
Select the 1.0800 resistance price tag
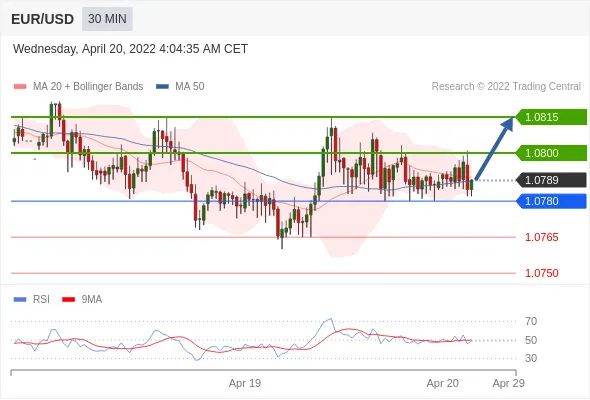(551, 153)
